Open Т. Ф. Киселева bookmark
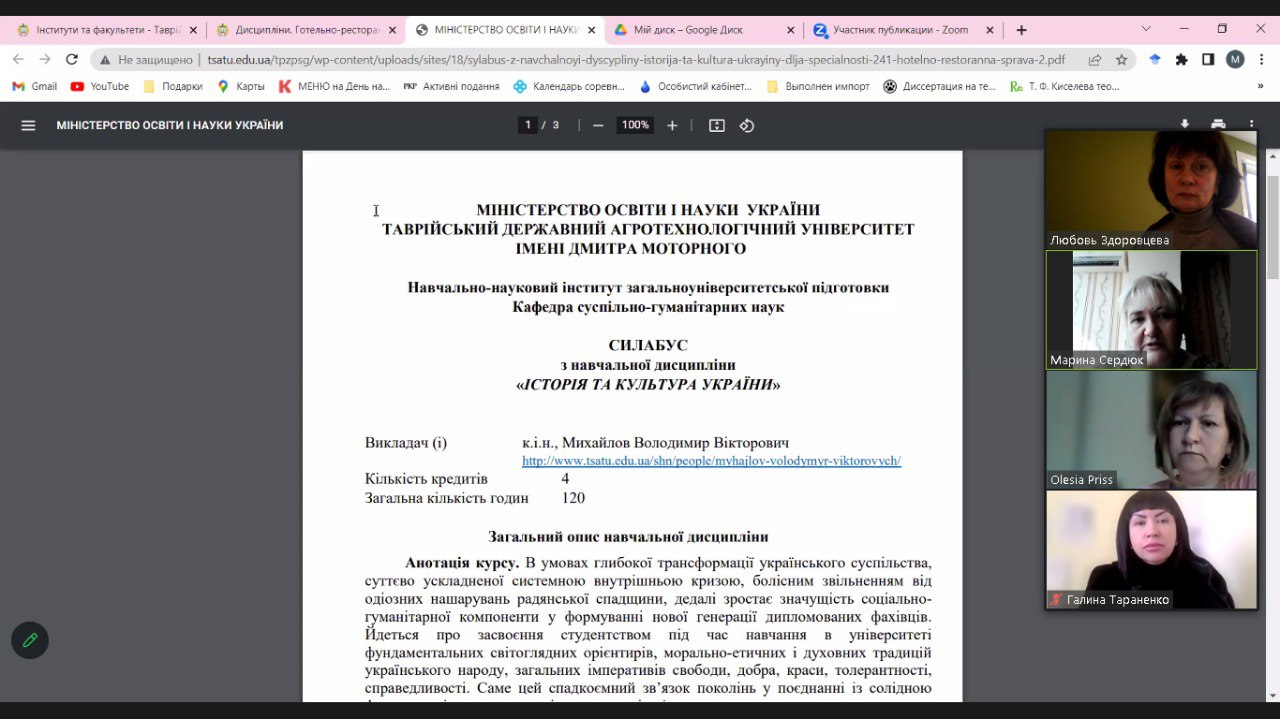This screenshot has height=719, width=1280. click(x=1064, y=86)
